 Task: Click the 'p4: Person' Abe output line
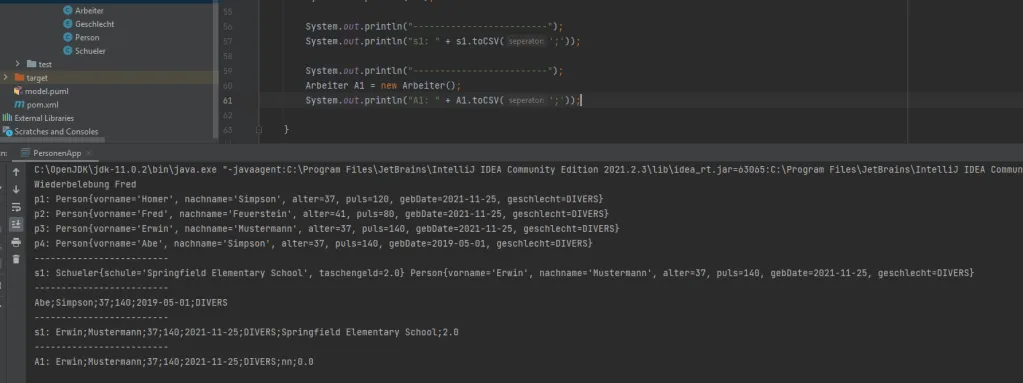click(x=314, y=243)
